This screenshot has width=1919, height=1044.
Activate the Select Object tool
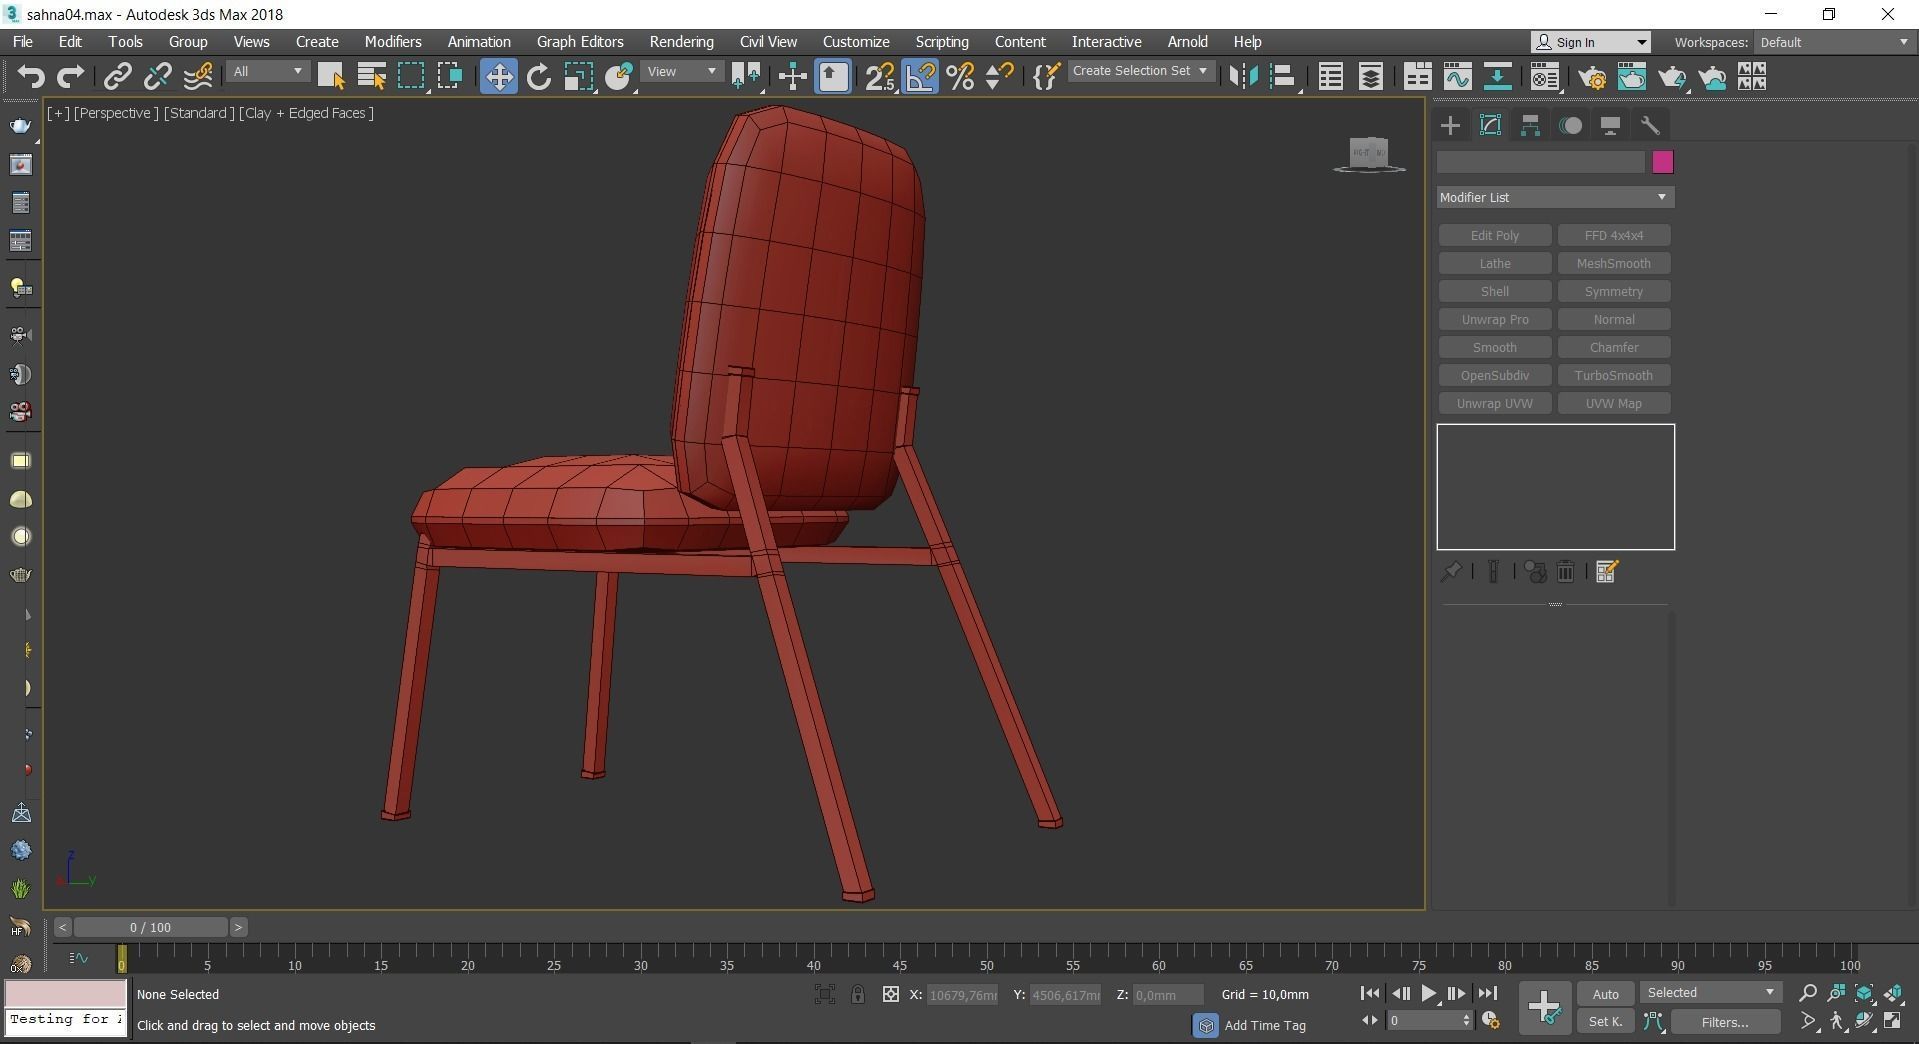point(331,77)
